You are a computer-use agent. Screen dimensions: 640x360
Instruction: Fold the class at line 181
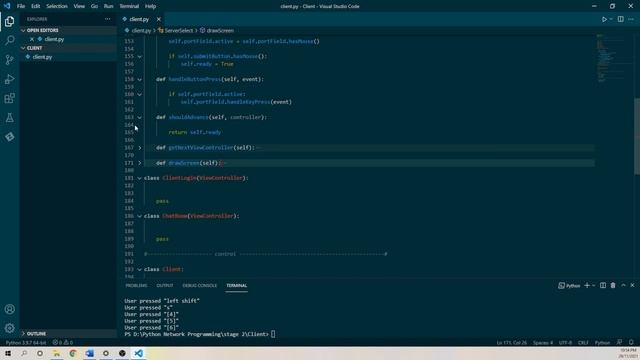[x=140, y=178]
